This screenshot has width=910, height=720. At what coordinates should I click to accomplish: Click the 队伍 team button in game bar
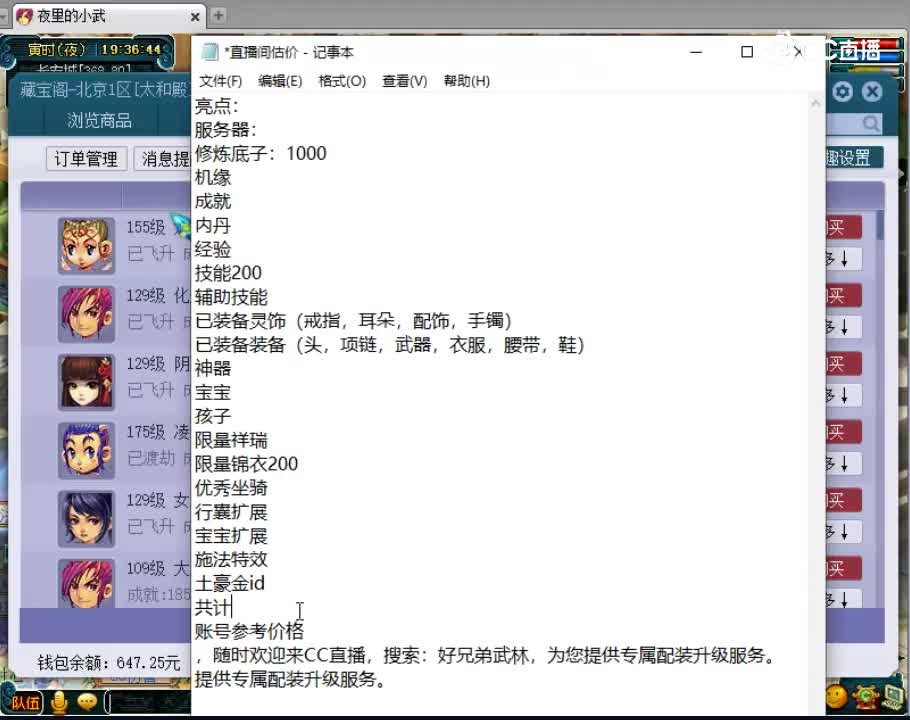point(26,703)
